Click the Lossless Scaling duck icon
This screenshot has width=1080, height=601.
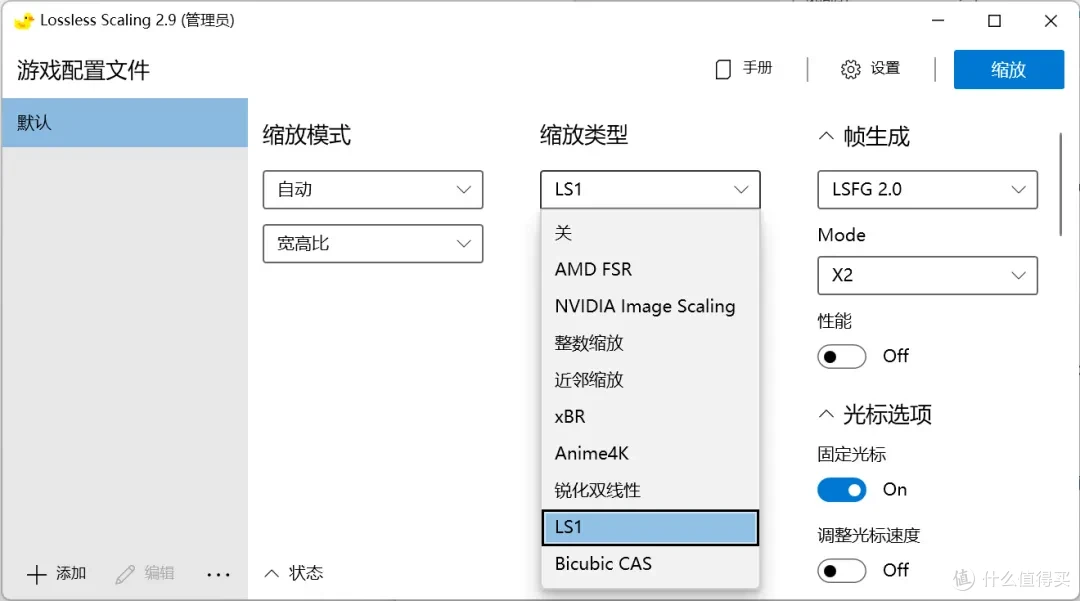pos(24,21)
